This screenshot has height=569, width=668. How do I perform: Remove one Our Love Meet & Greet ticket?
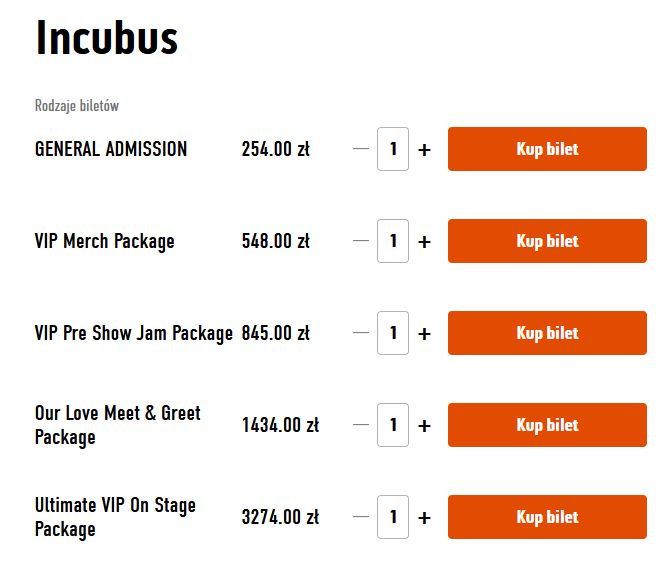361,425
